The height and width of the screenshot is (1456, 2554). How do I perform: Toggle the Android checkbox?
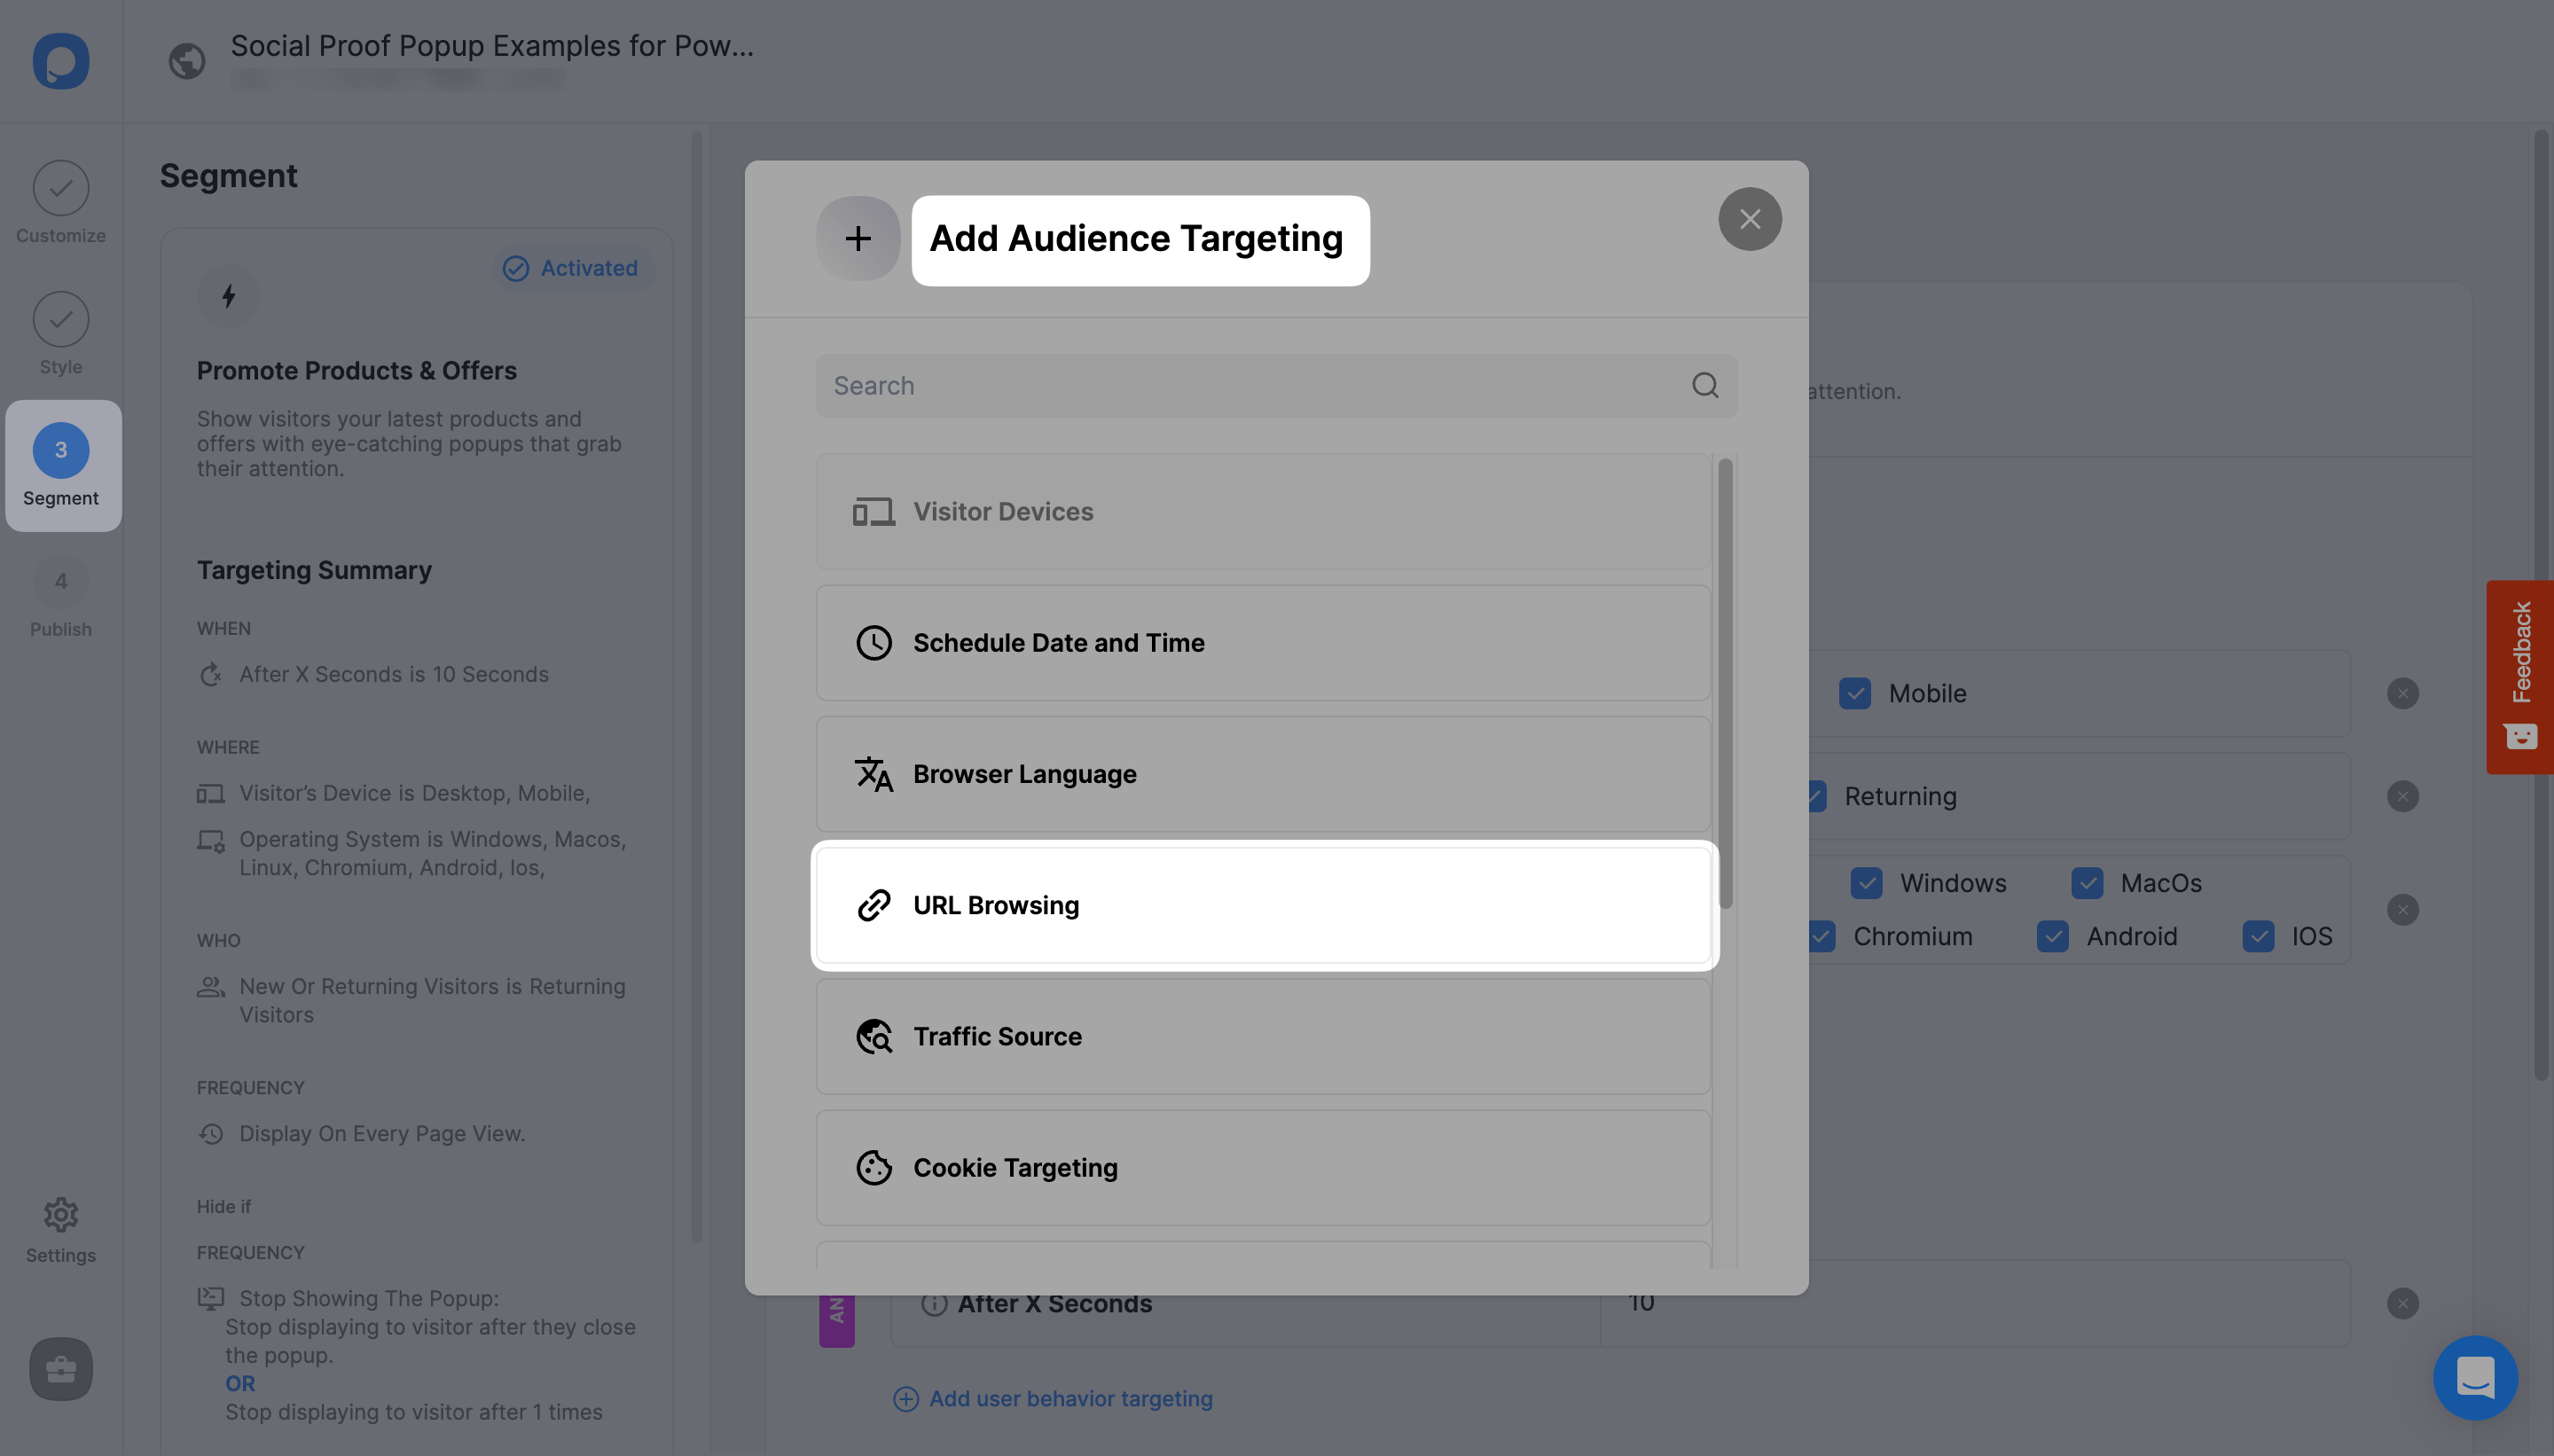(2053, 936)
